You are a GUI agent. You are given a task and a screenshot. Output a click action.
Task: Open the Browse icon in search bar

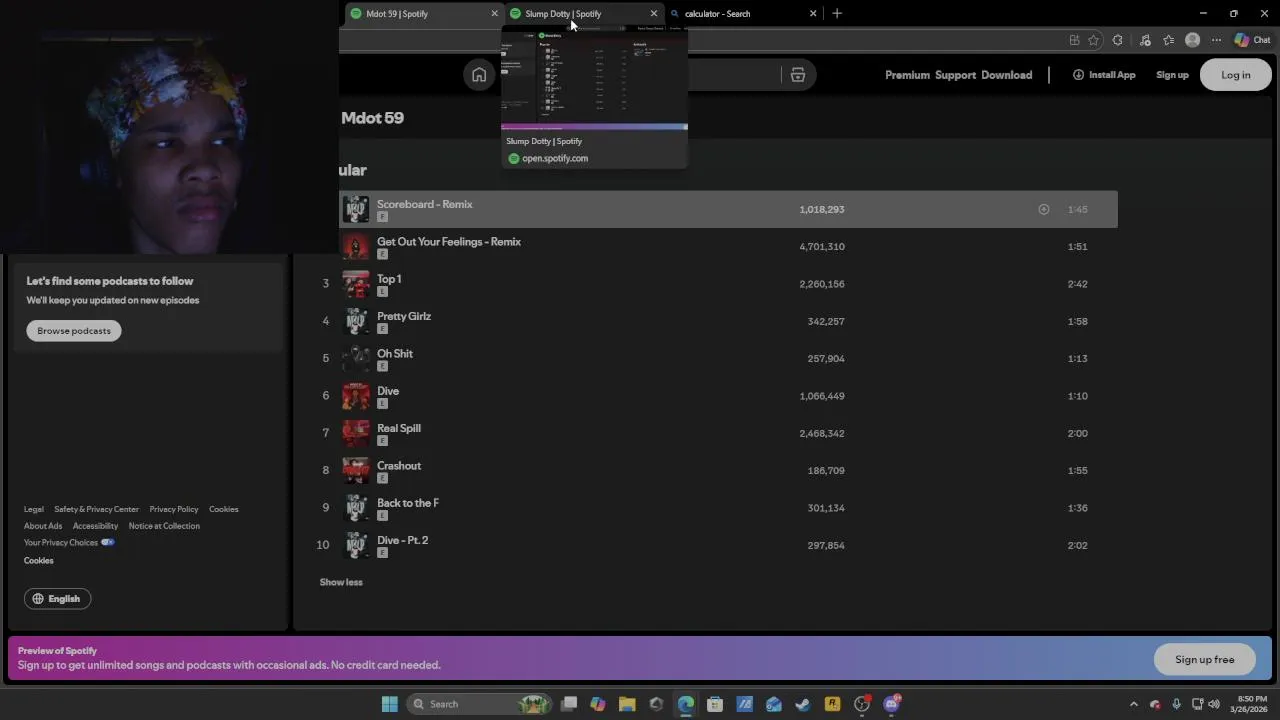[x=797, y=75]
